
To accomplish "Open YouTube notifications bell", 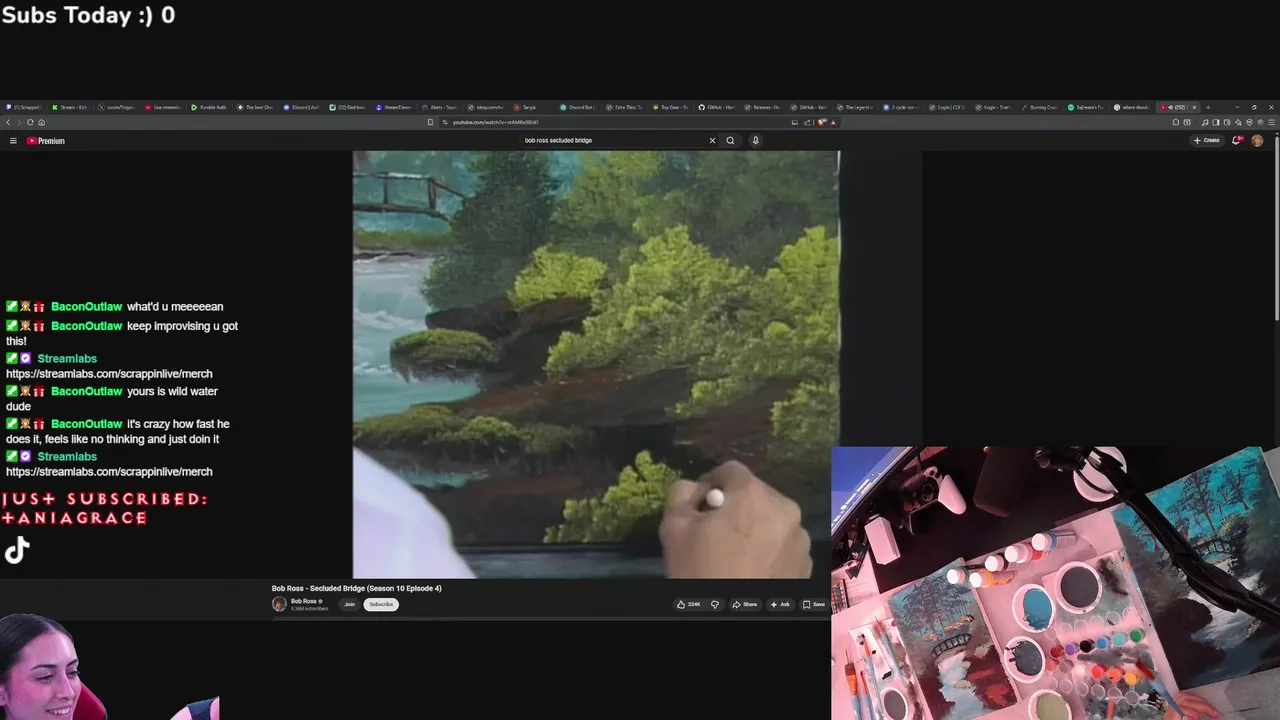I will [1237, 140].
